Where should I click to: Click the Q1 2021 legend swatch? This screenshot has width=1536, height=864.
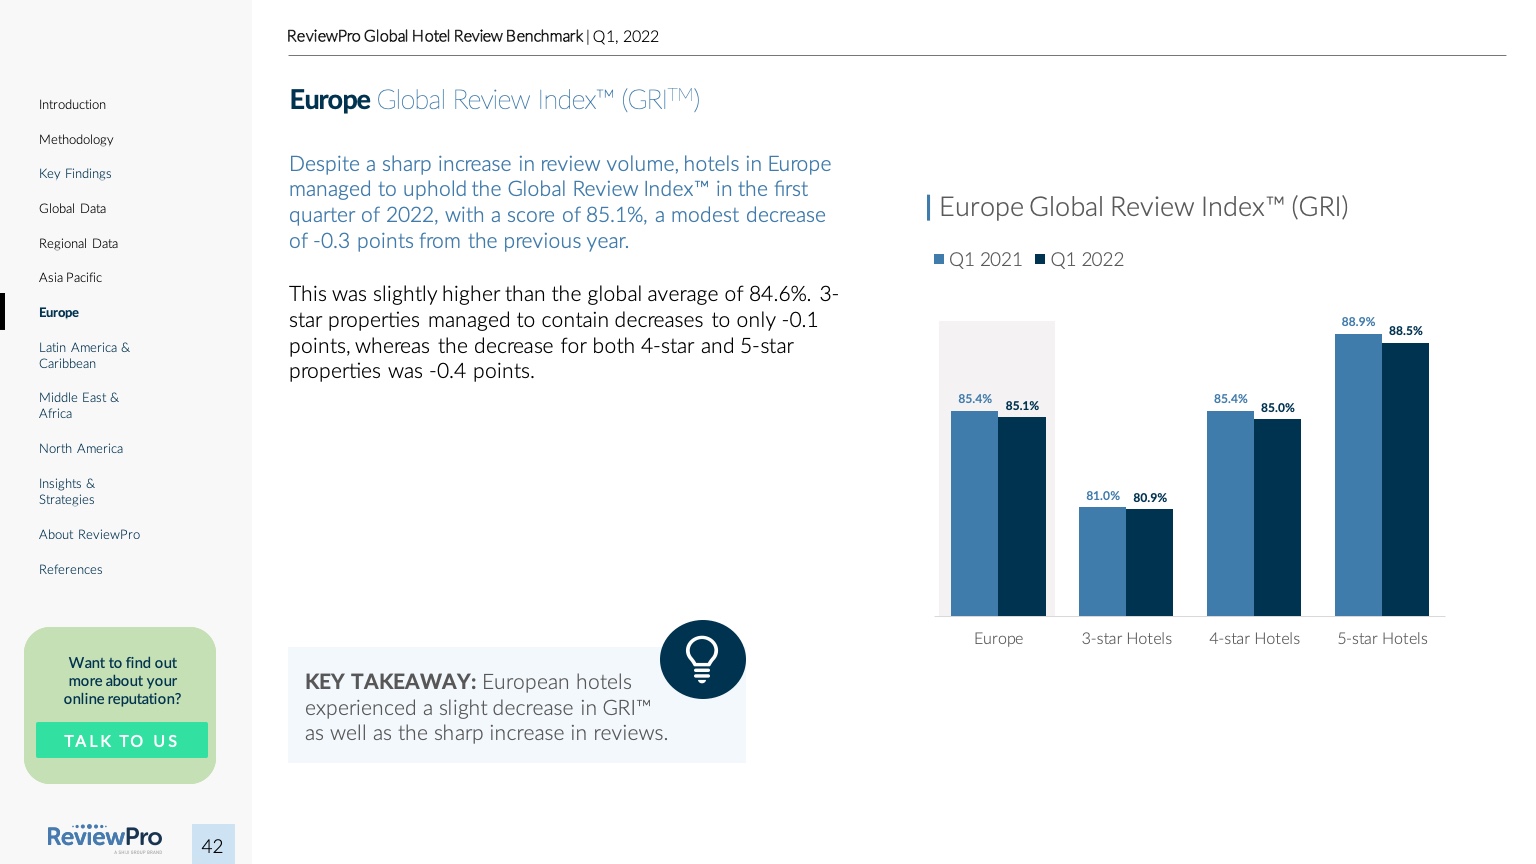point(939,260)
